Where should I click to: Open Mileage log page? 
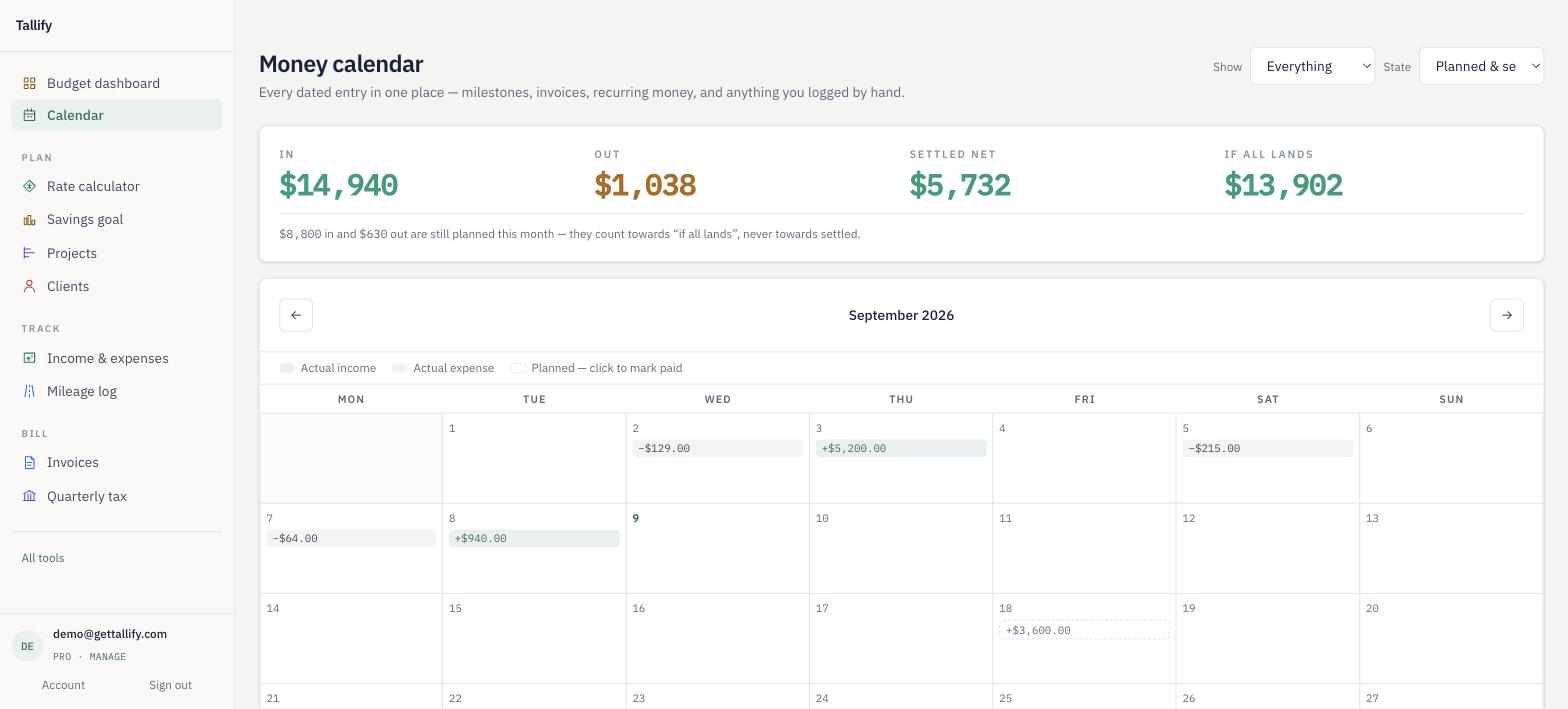click(x=117, y=391)
